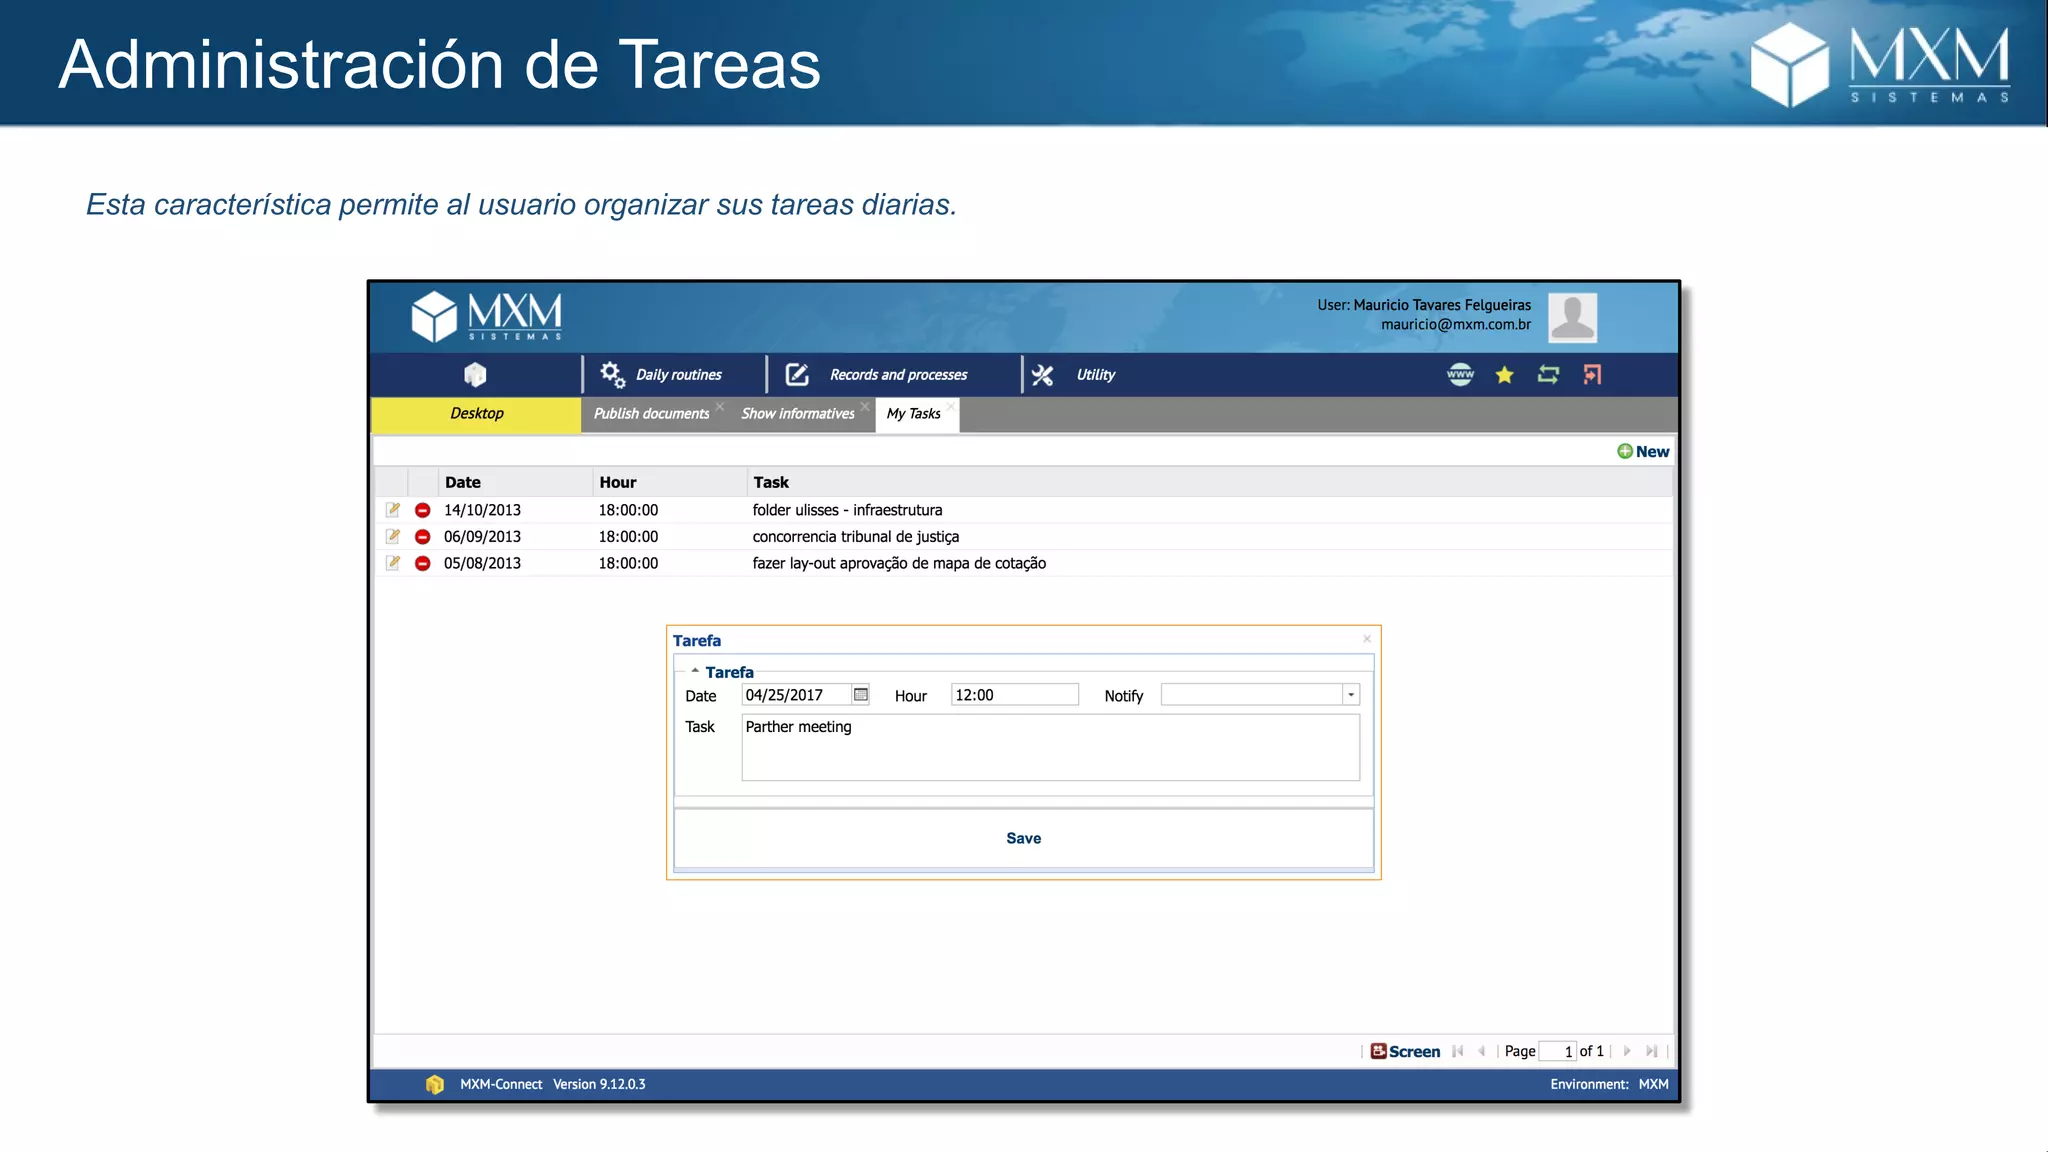Click the New task button
This screenshot has height=1152, width=2048.
coord(1643,451)
